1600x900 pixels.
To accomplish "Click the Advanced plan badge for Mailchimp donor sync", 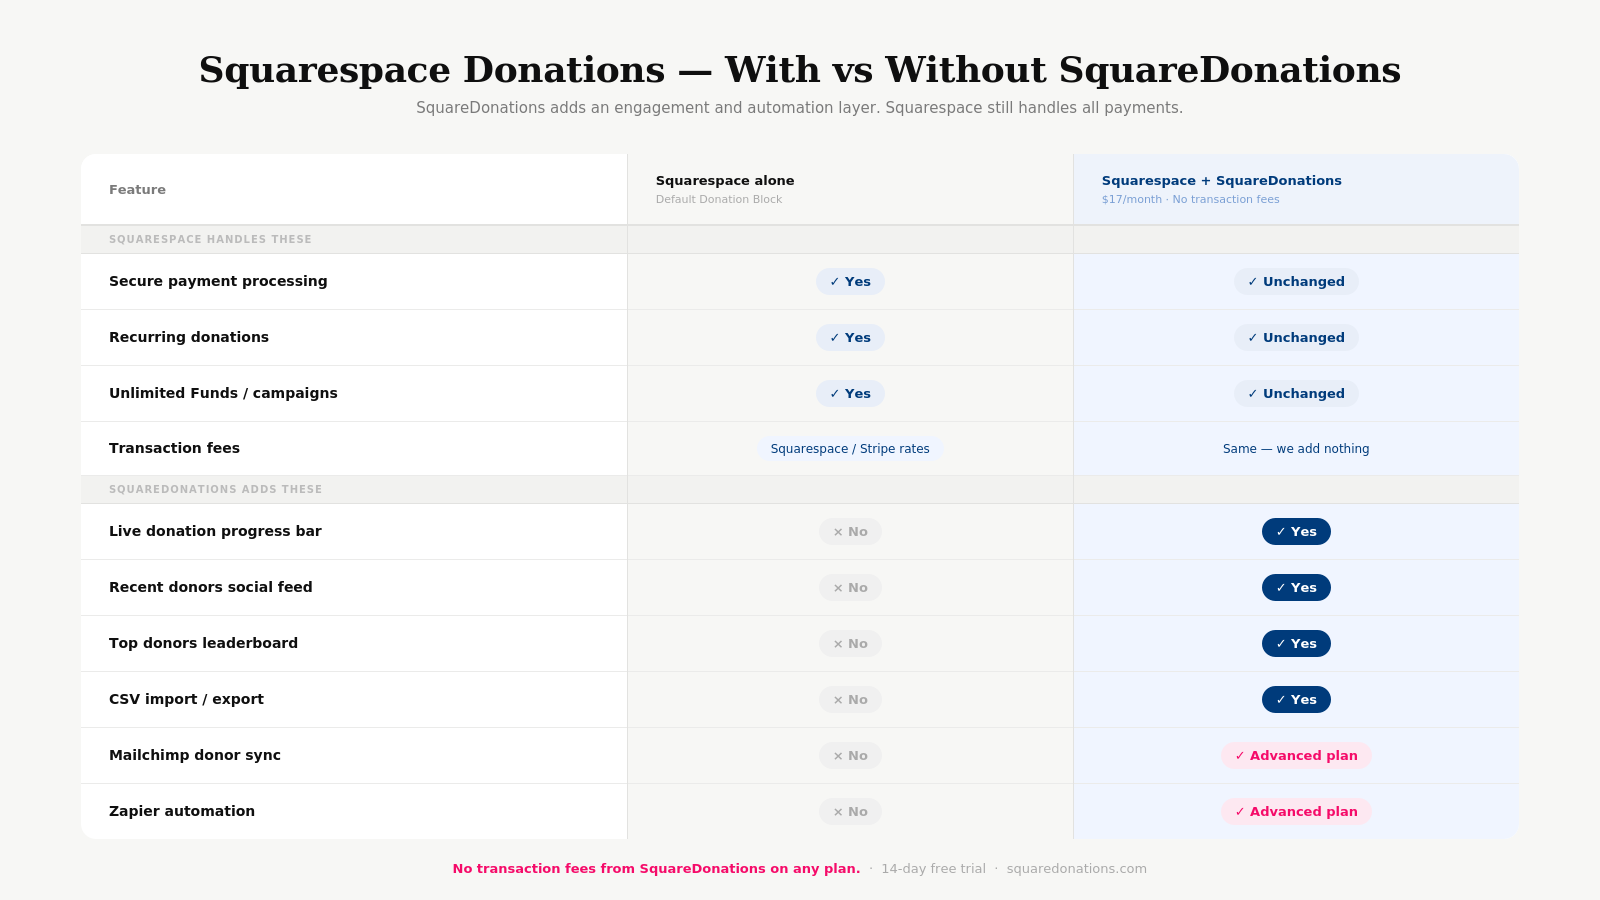I will pos(1296,756).
